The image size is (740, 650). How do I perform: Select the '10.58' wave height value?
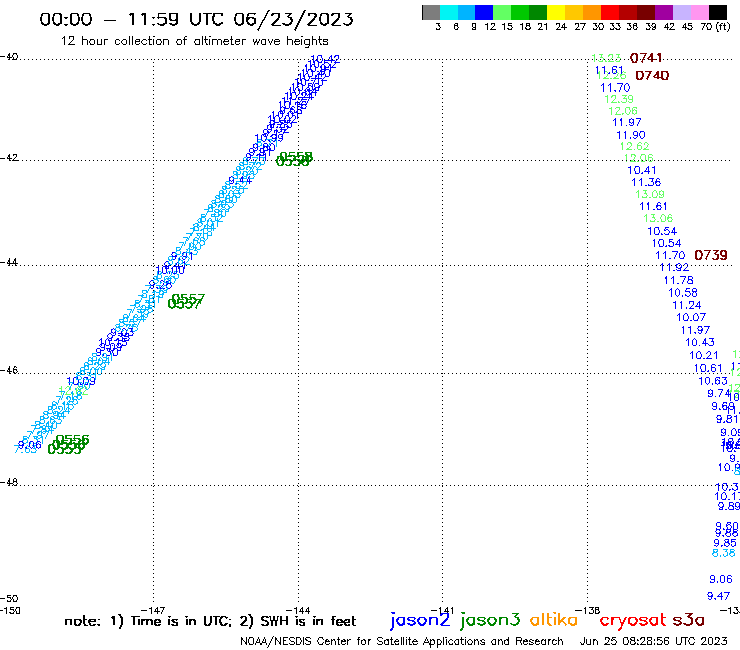[683, 293]
